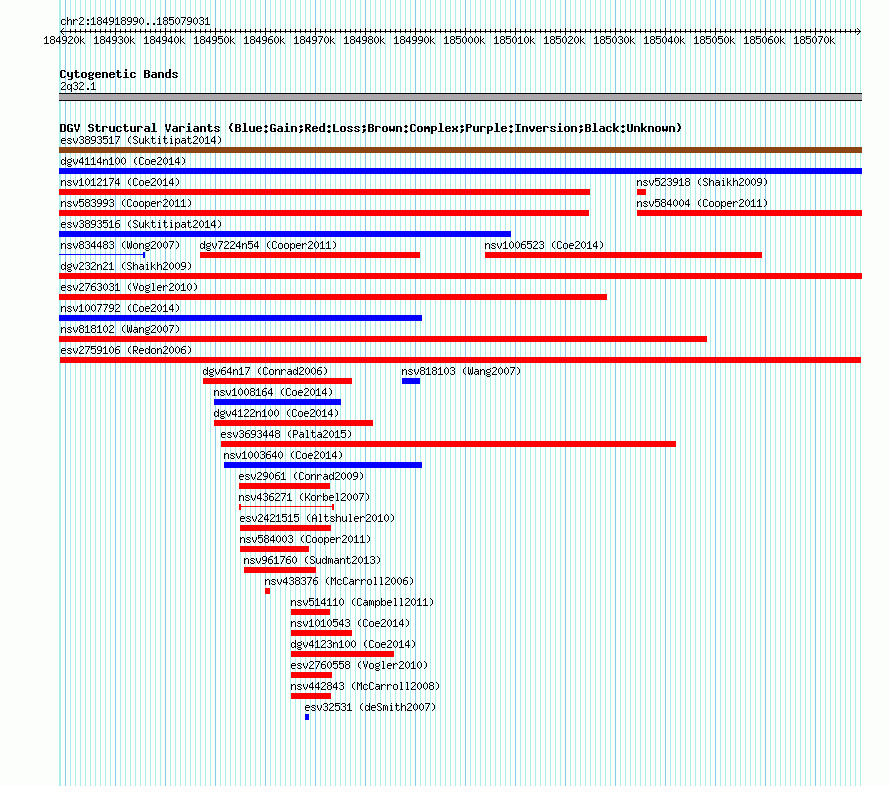Click the red nsv818102 bar
The image size is (890, 786).
383,339
